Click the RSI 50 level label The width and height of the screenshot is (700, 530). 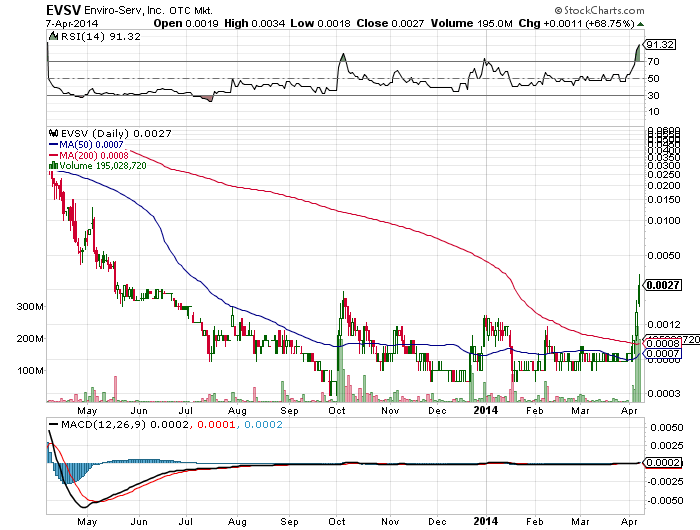[654, 79]
